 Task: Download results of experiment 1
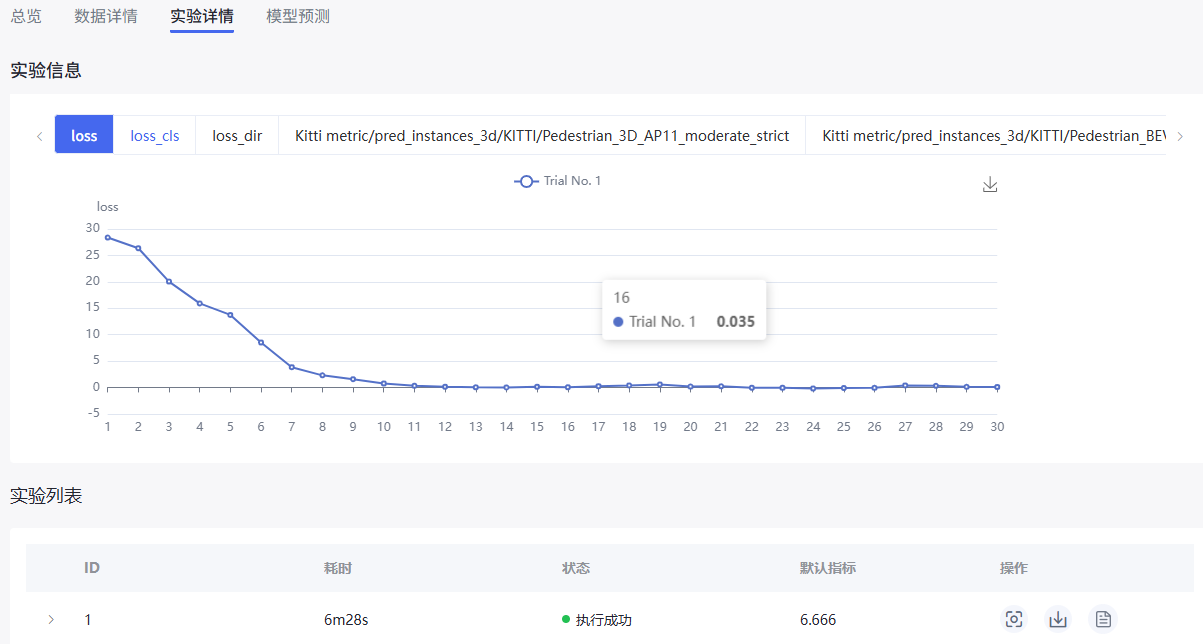(1058, 619)
